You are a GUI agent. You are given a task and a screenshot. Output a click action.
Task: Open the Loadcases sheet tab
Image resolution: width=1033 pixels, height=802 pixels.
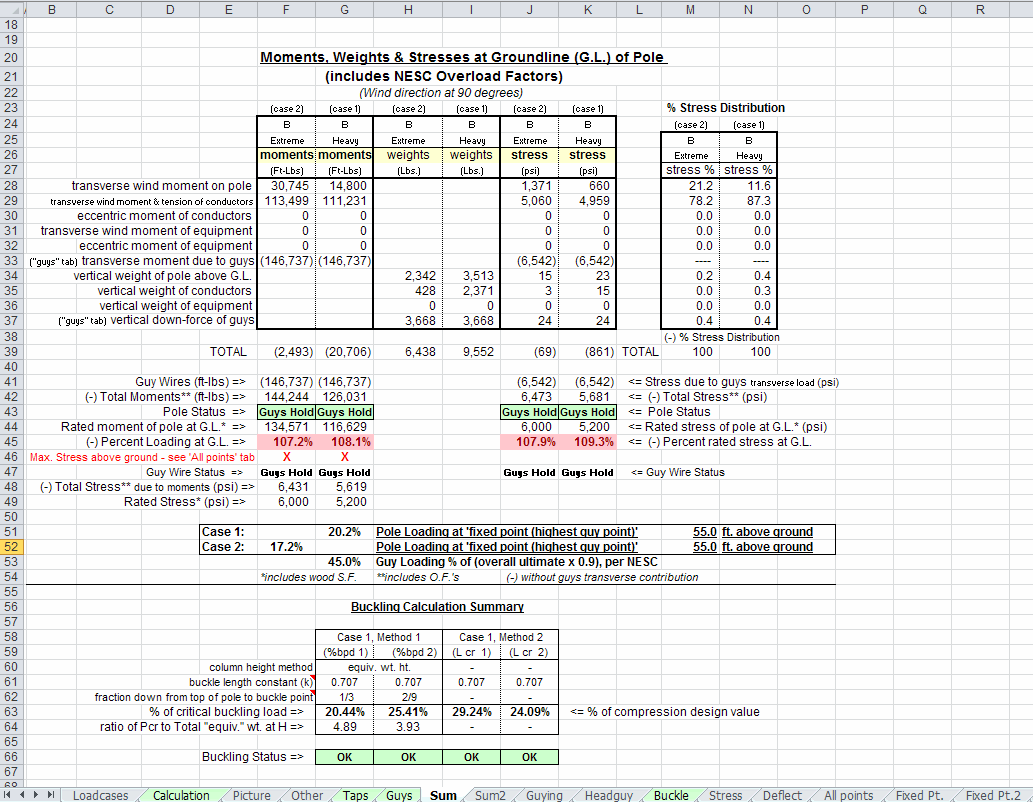click(100, 795)
